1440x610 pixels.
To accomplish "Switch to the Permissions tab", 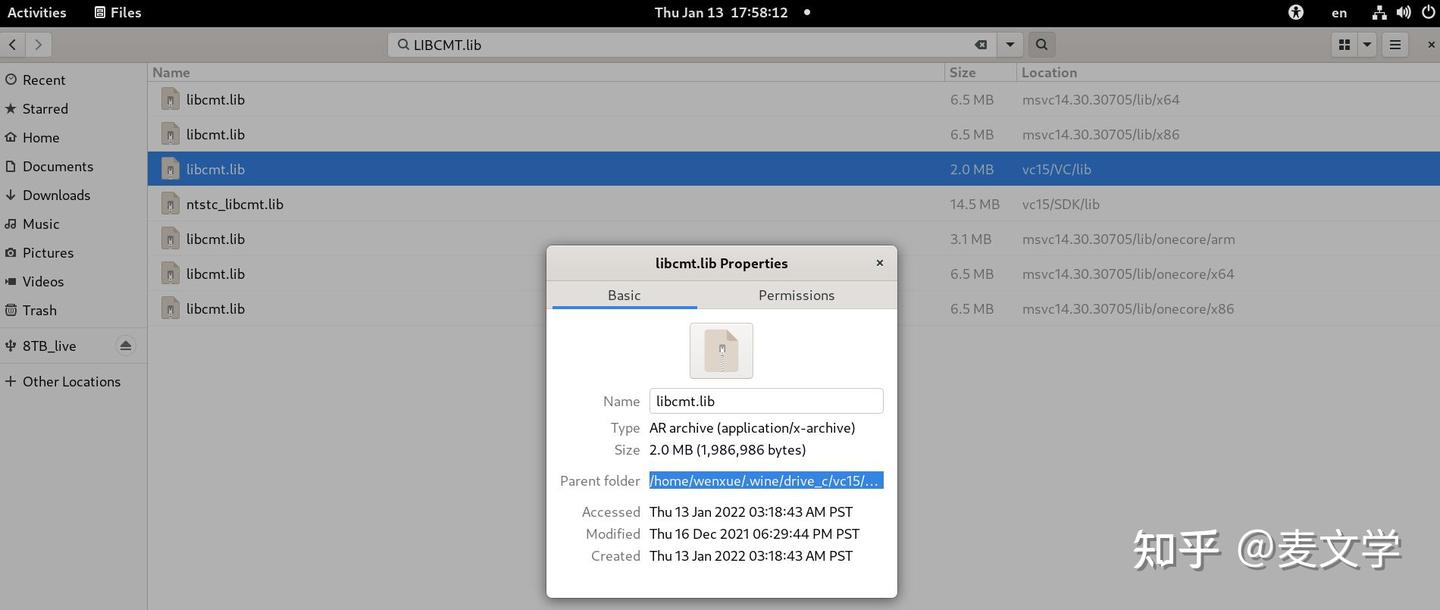I will point(795,295).
